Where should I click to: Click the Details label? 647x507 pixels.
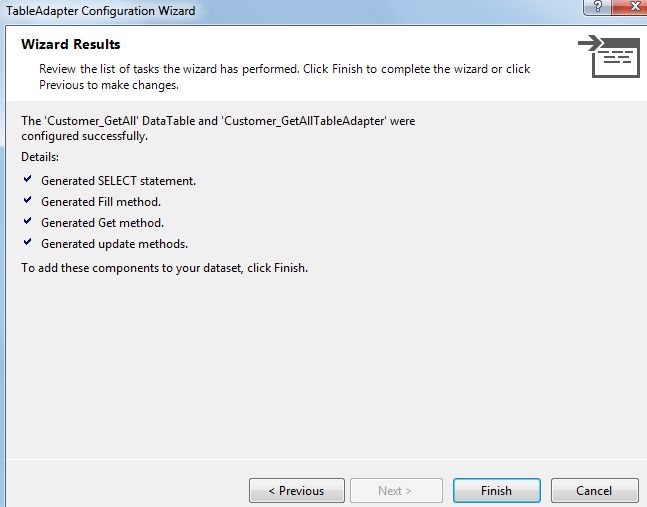pos(40,158)
